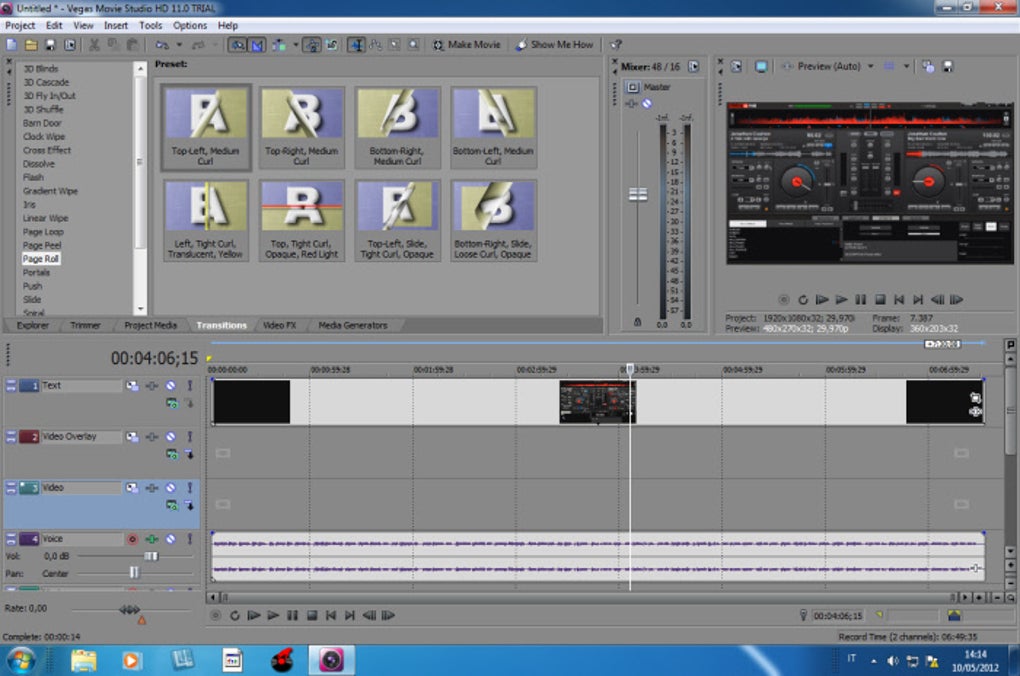Expand the overlays dropdown in preview toolbar

[x=907, y=66]
